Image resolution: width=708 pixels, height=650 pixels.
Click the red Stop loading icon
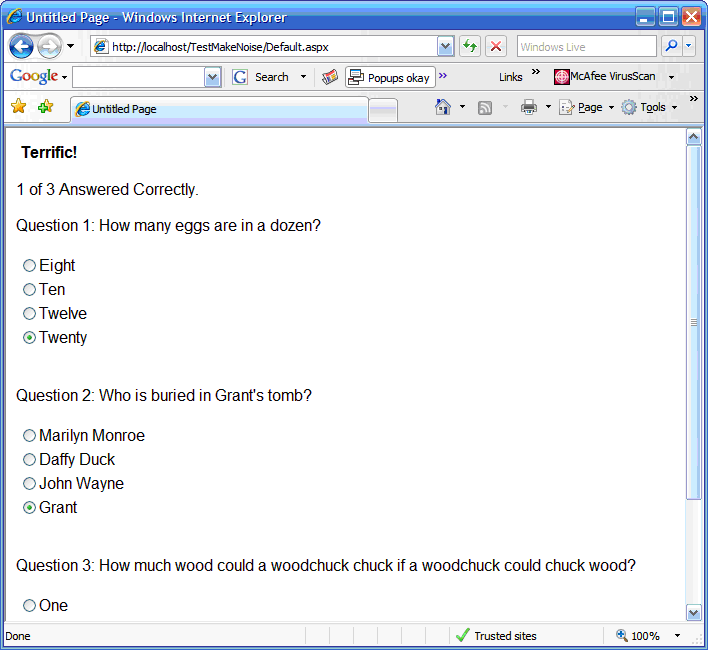[496, 46]
